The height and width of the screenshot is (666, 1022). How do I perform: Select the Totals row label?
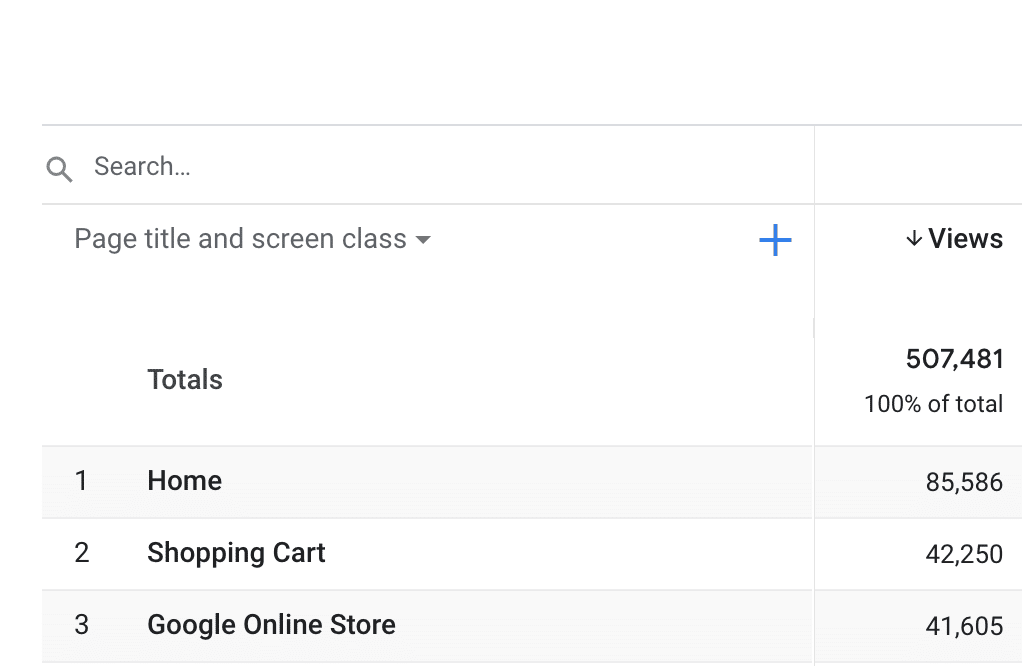click(x=185, y=380)
